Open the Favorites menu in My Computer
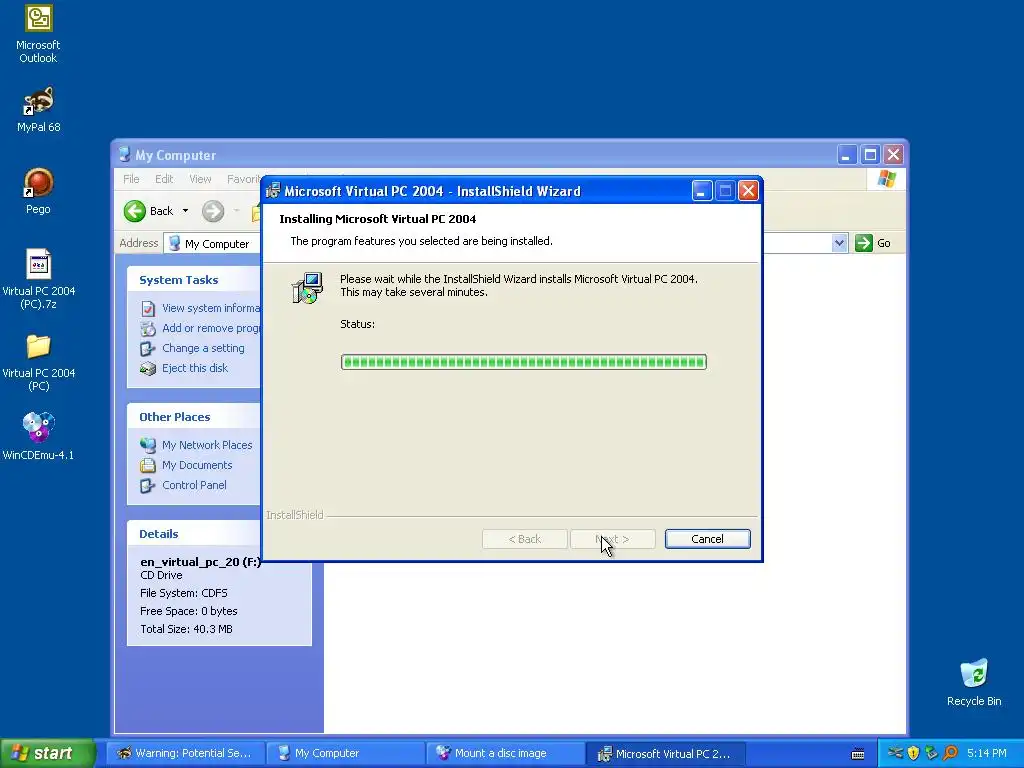1024x768 pixels. click(244, 179)
